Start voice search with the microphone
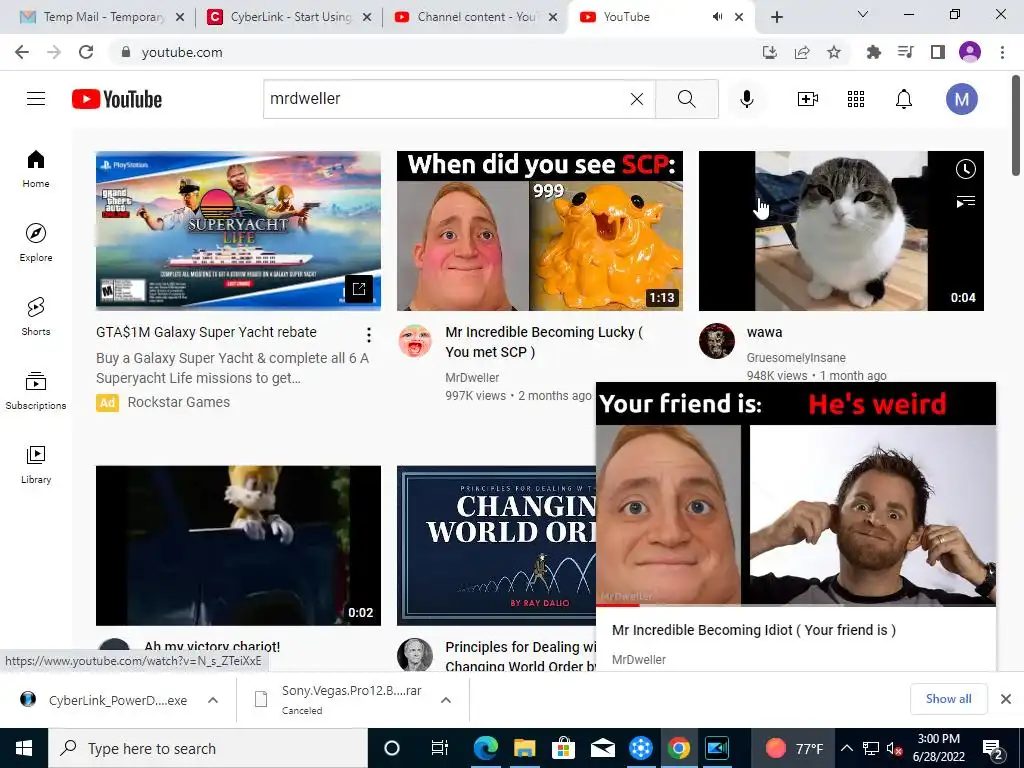The width and height of the screenshot is (1024, 768). (746, 99)
